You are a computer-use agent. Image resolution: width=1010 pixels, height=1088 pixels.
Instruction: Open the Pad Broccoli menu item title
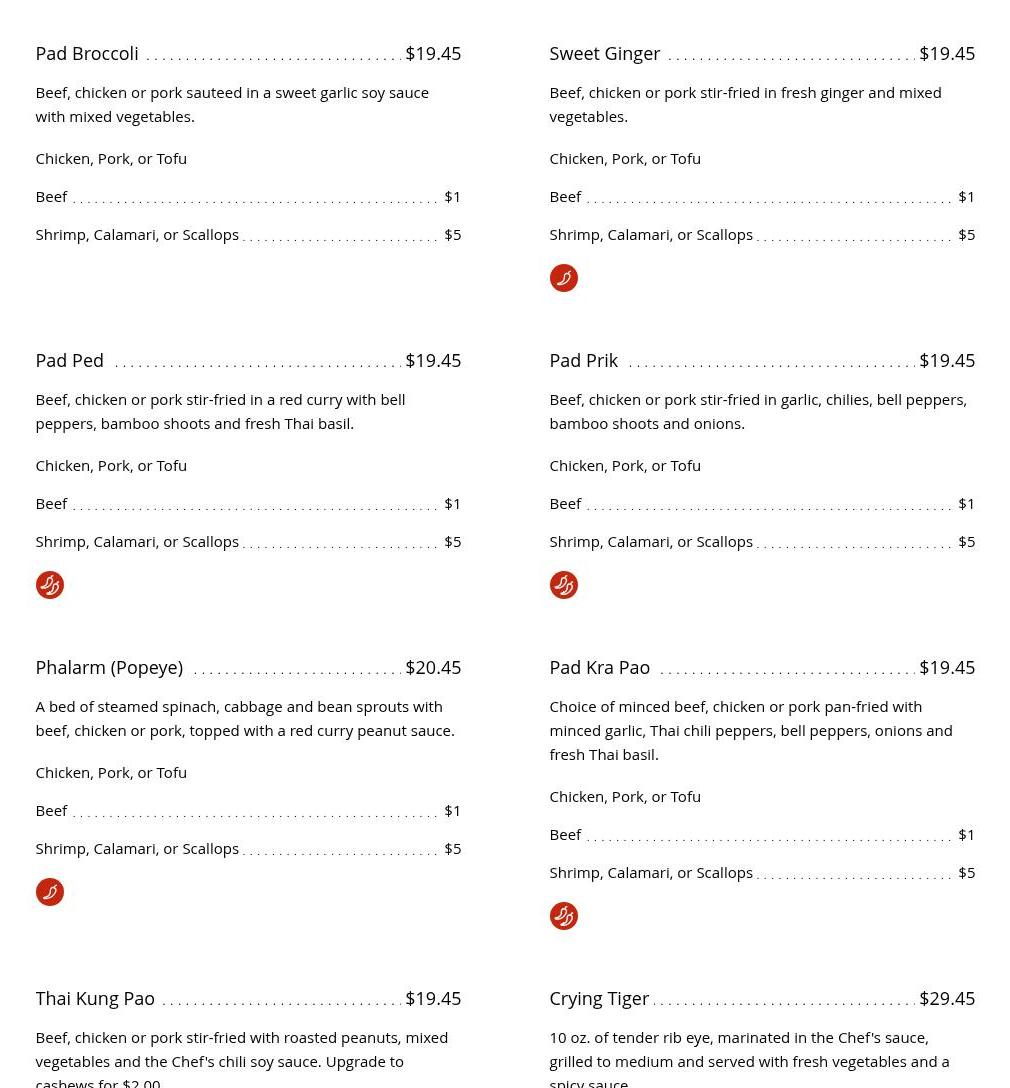click(87, 54)
